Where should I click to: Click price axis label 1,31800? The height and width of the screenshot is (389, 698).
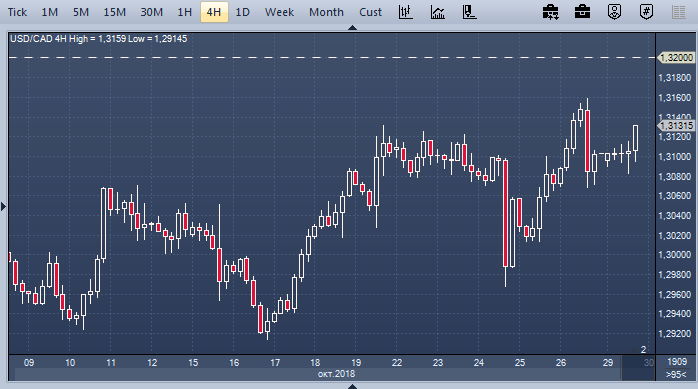(x=675, y=78)
